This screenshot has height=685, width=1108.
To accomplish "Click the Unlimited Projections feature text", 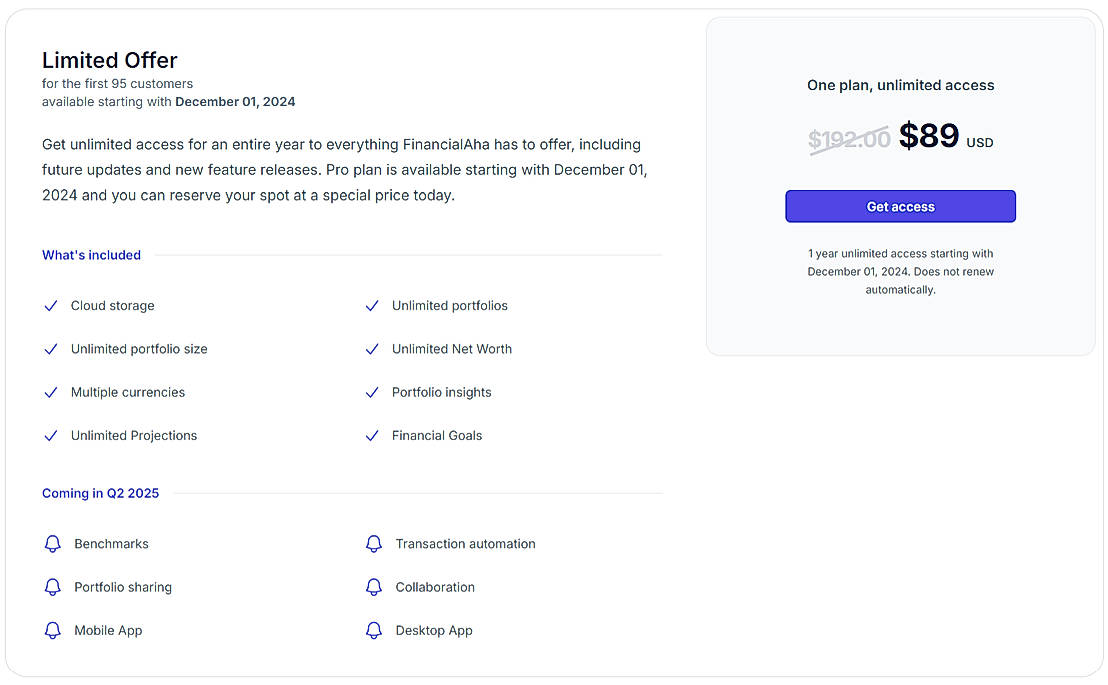I will click(x=134, y=435).
